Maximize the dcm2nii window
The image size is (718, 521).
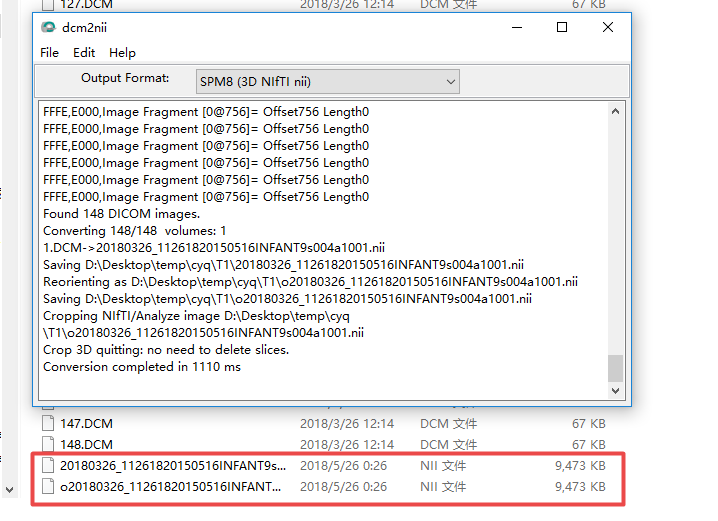tap(562, 27)
